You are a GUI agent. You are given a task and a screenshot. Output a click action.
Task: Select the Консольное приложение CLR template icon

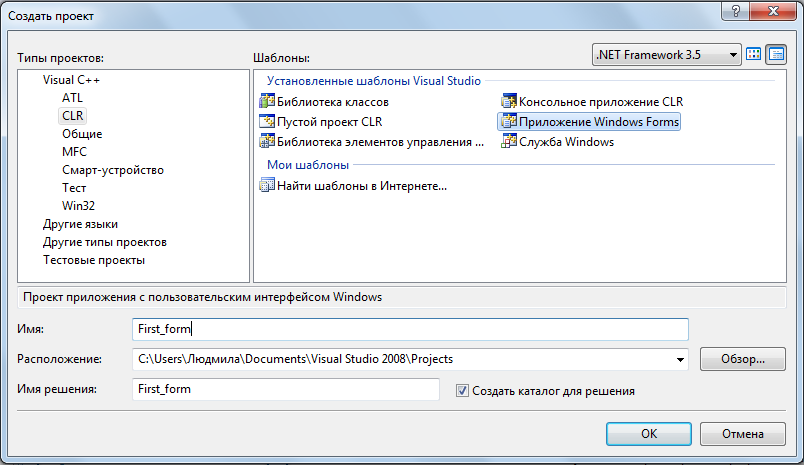click(x=509, y=101)
